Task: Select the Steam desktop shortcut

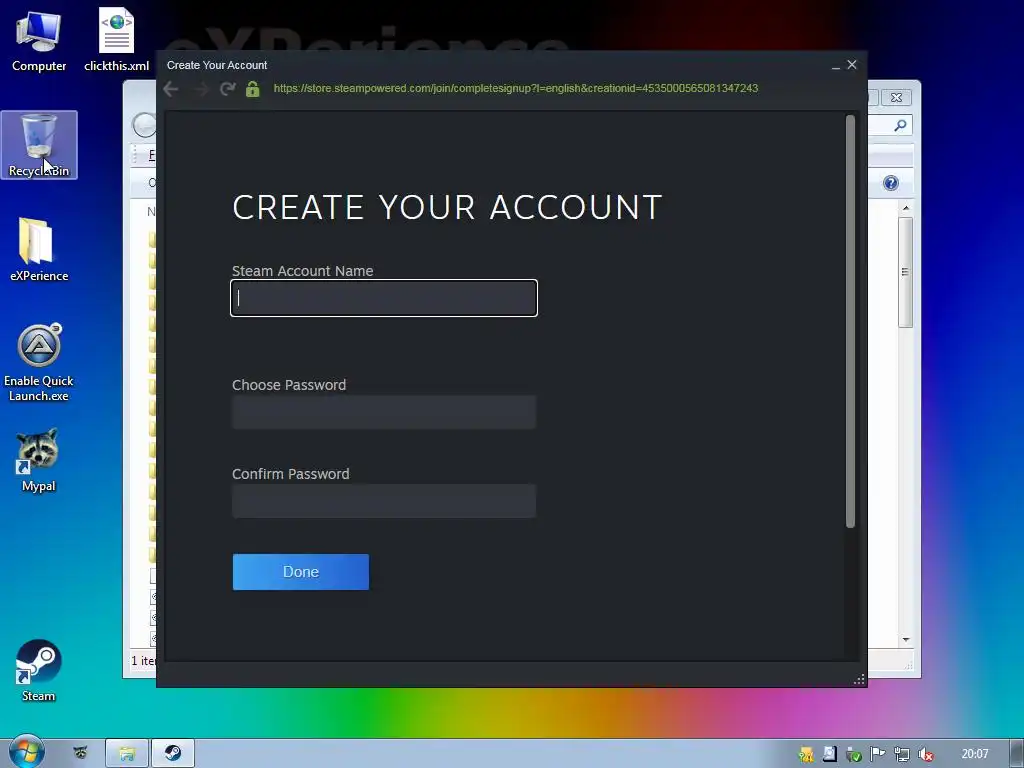Action: [39, 671]
